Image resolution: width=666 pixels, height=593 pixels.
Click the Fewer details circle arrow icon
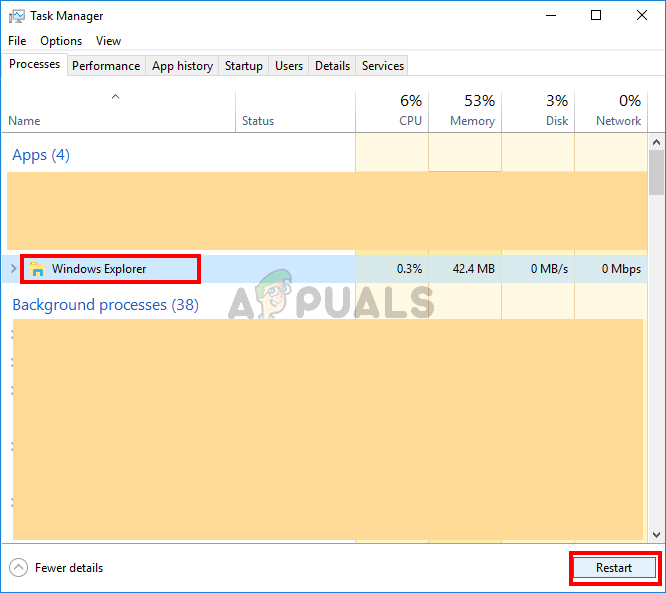(18, 568)
